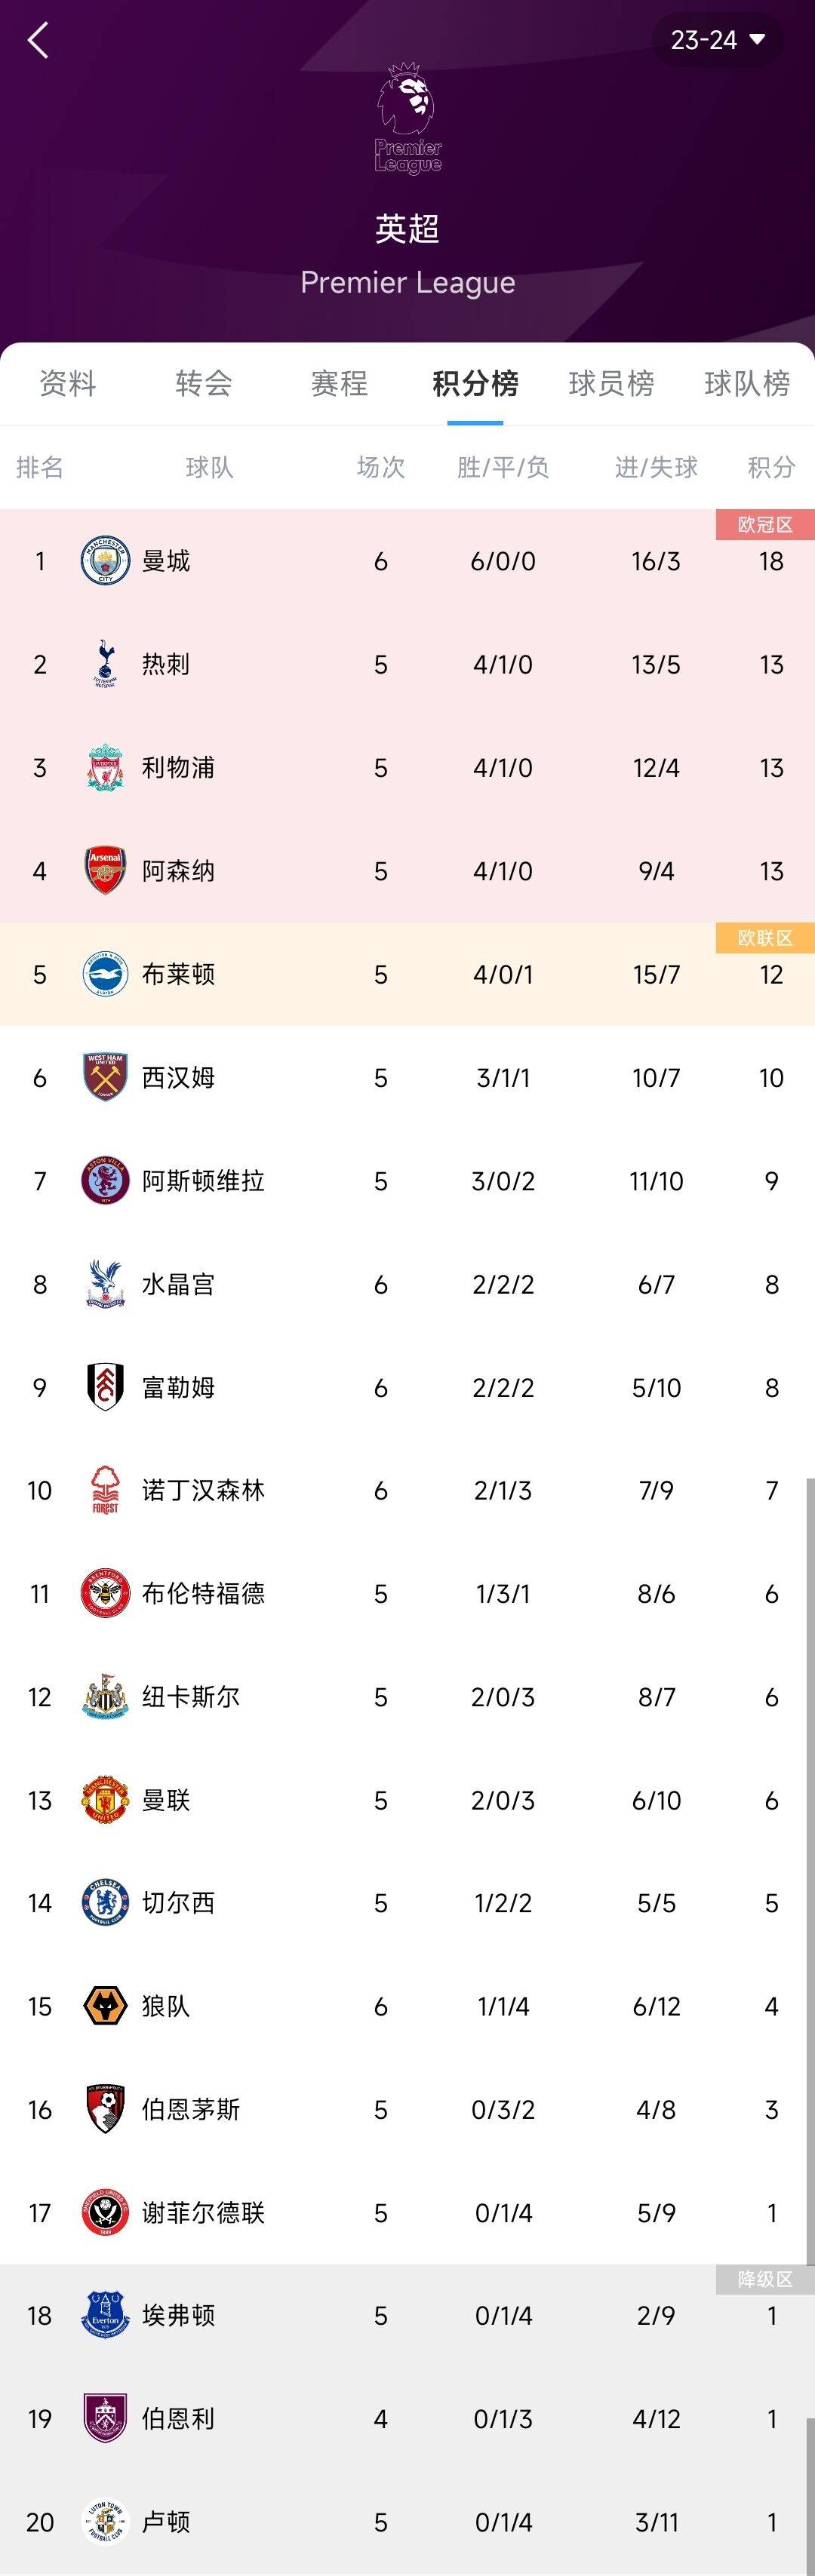Tap the back arrow icon

click(x=38, y=41)
